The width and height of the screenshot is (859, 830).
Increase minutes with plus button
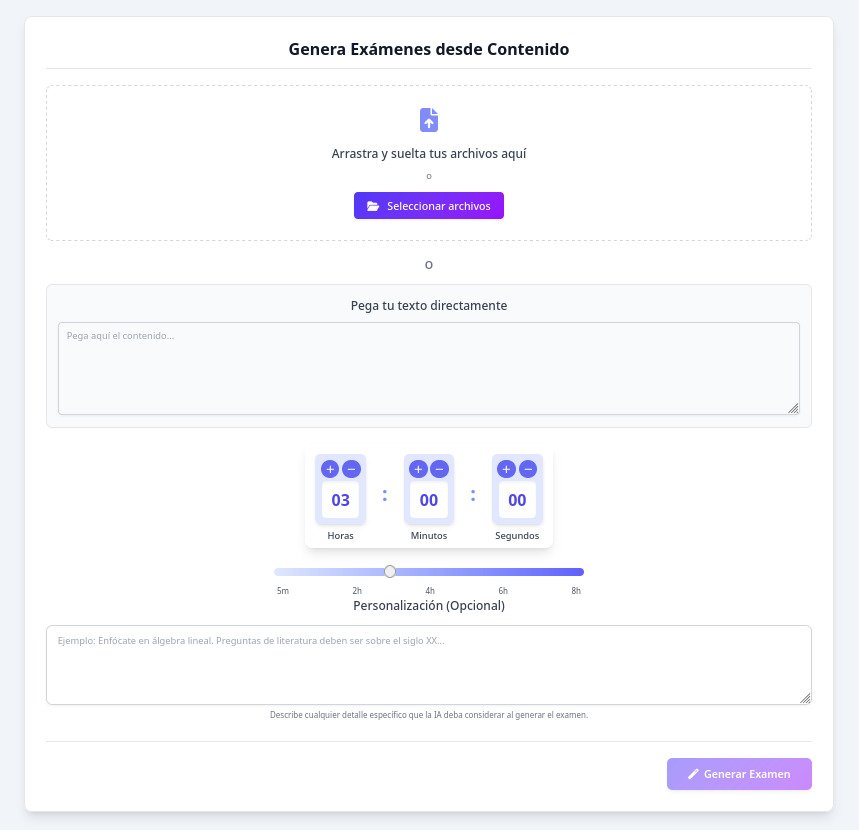pyautogui.click(x=418, y=469)
